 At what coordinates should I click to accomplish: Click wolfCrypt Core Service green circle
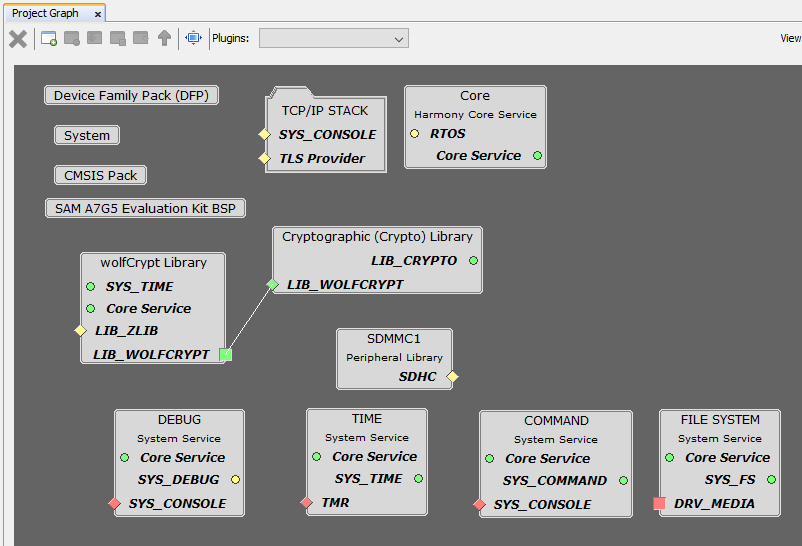(x=91, y=309)
